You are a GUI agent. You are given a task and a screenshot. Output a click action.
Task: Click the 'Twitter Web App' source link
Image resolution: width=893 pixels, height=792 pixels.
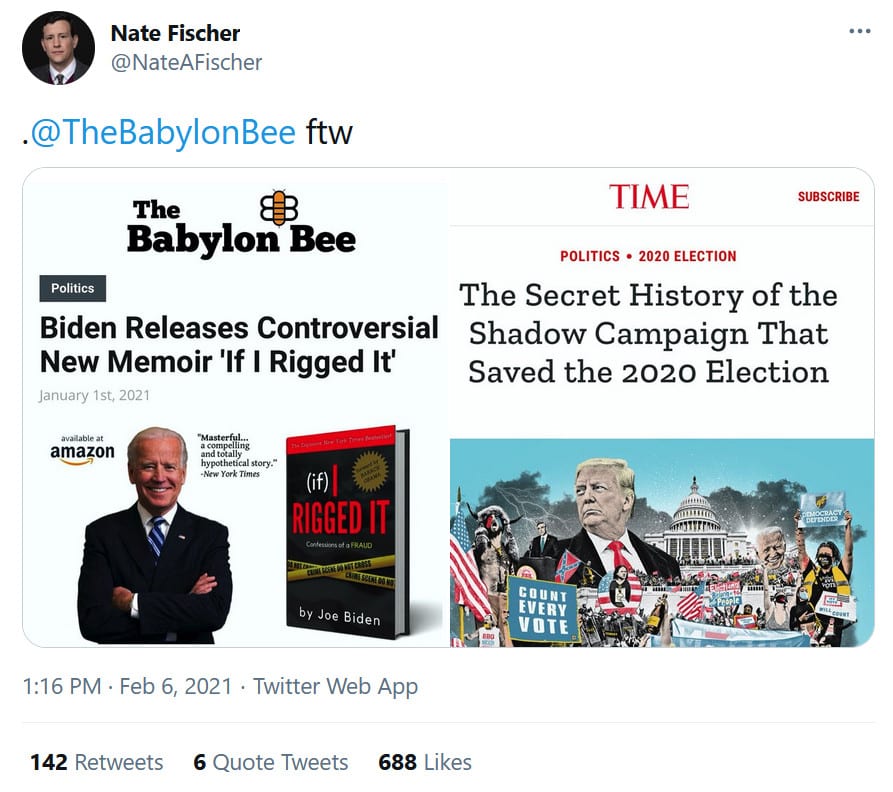pyautogui.click(x=335, y=686)
